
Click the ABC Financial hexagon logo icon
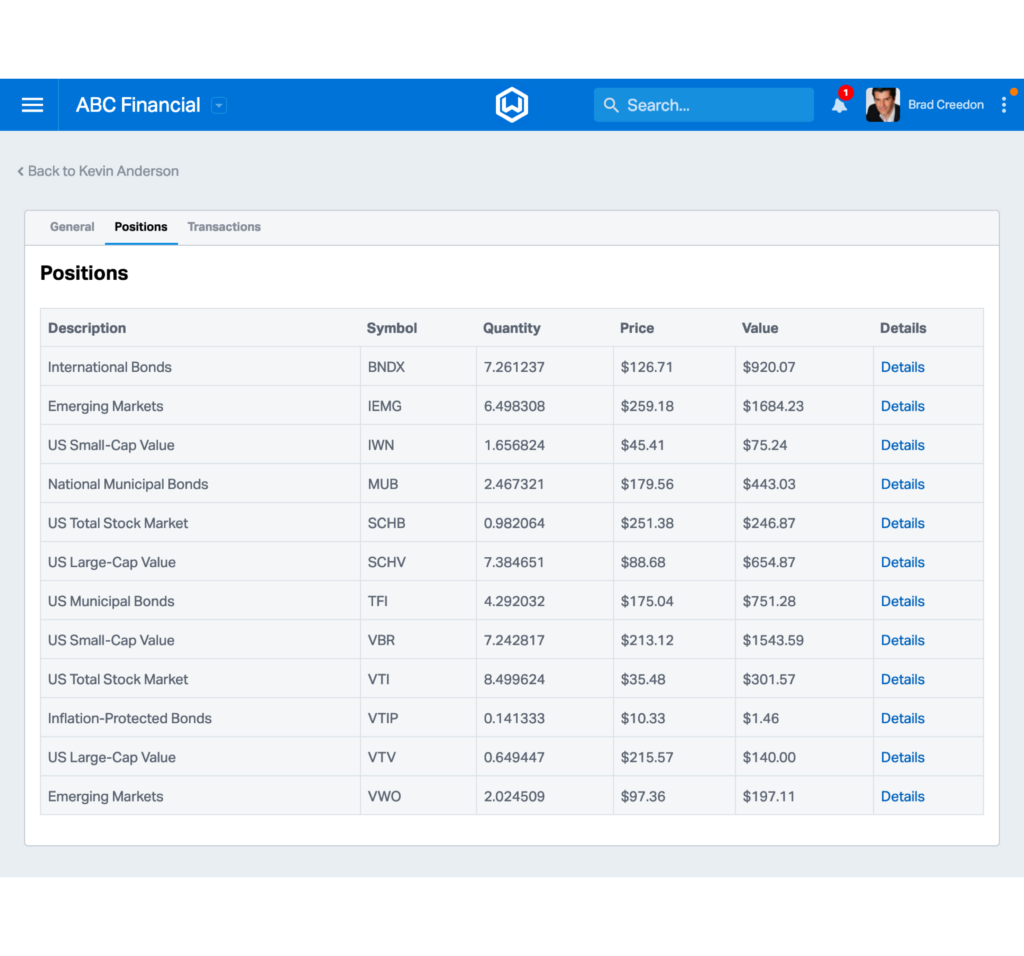coord(511,104)
